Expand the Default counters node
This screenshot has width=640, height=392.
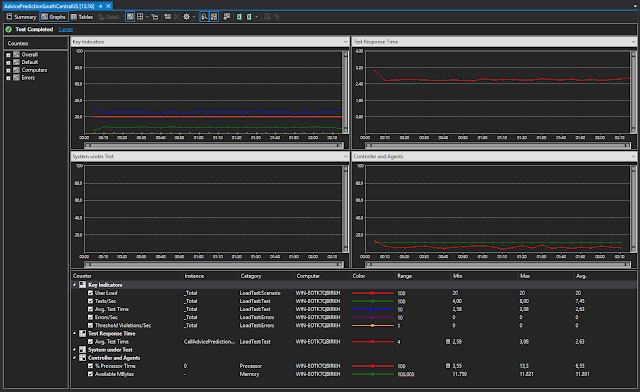(x=8, y=62)
